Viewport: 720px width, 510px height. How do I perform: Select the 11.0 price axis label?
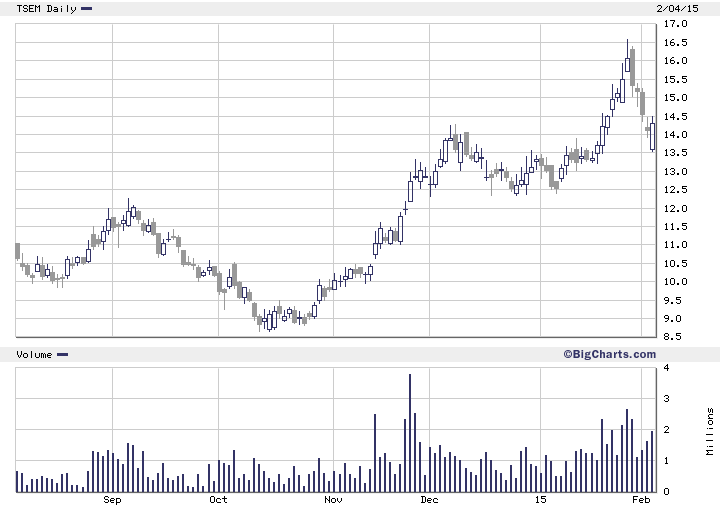(x=675, y=245)
